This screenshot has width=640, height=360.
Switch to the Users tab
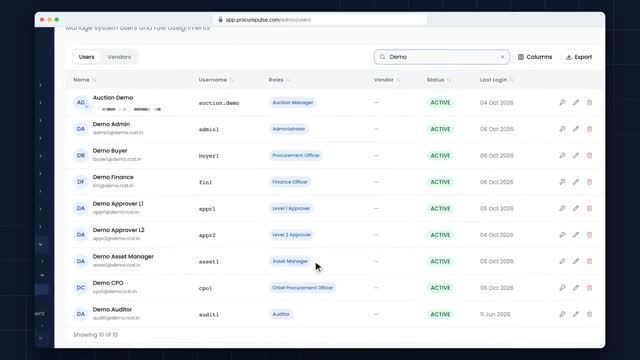click(87, 57)
